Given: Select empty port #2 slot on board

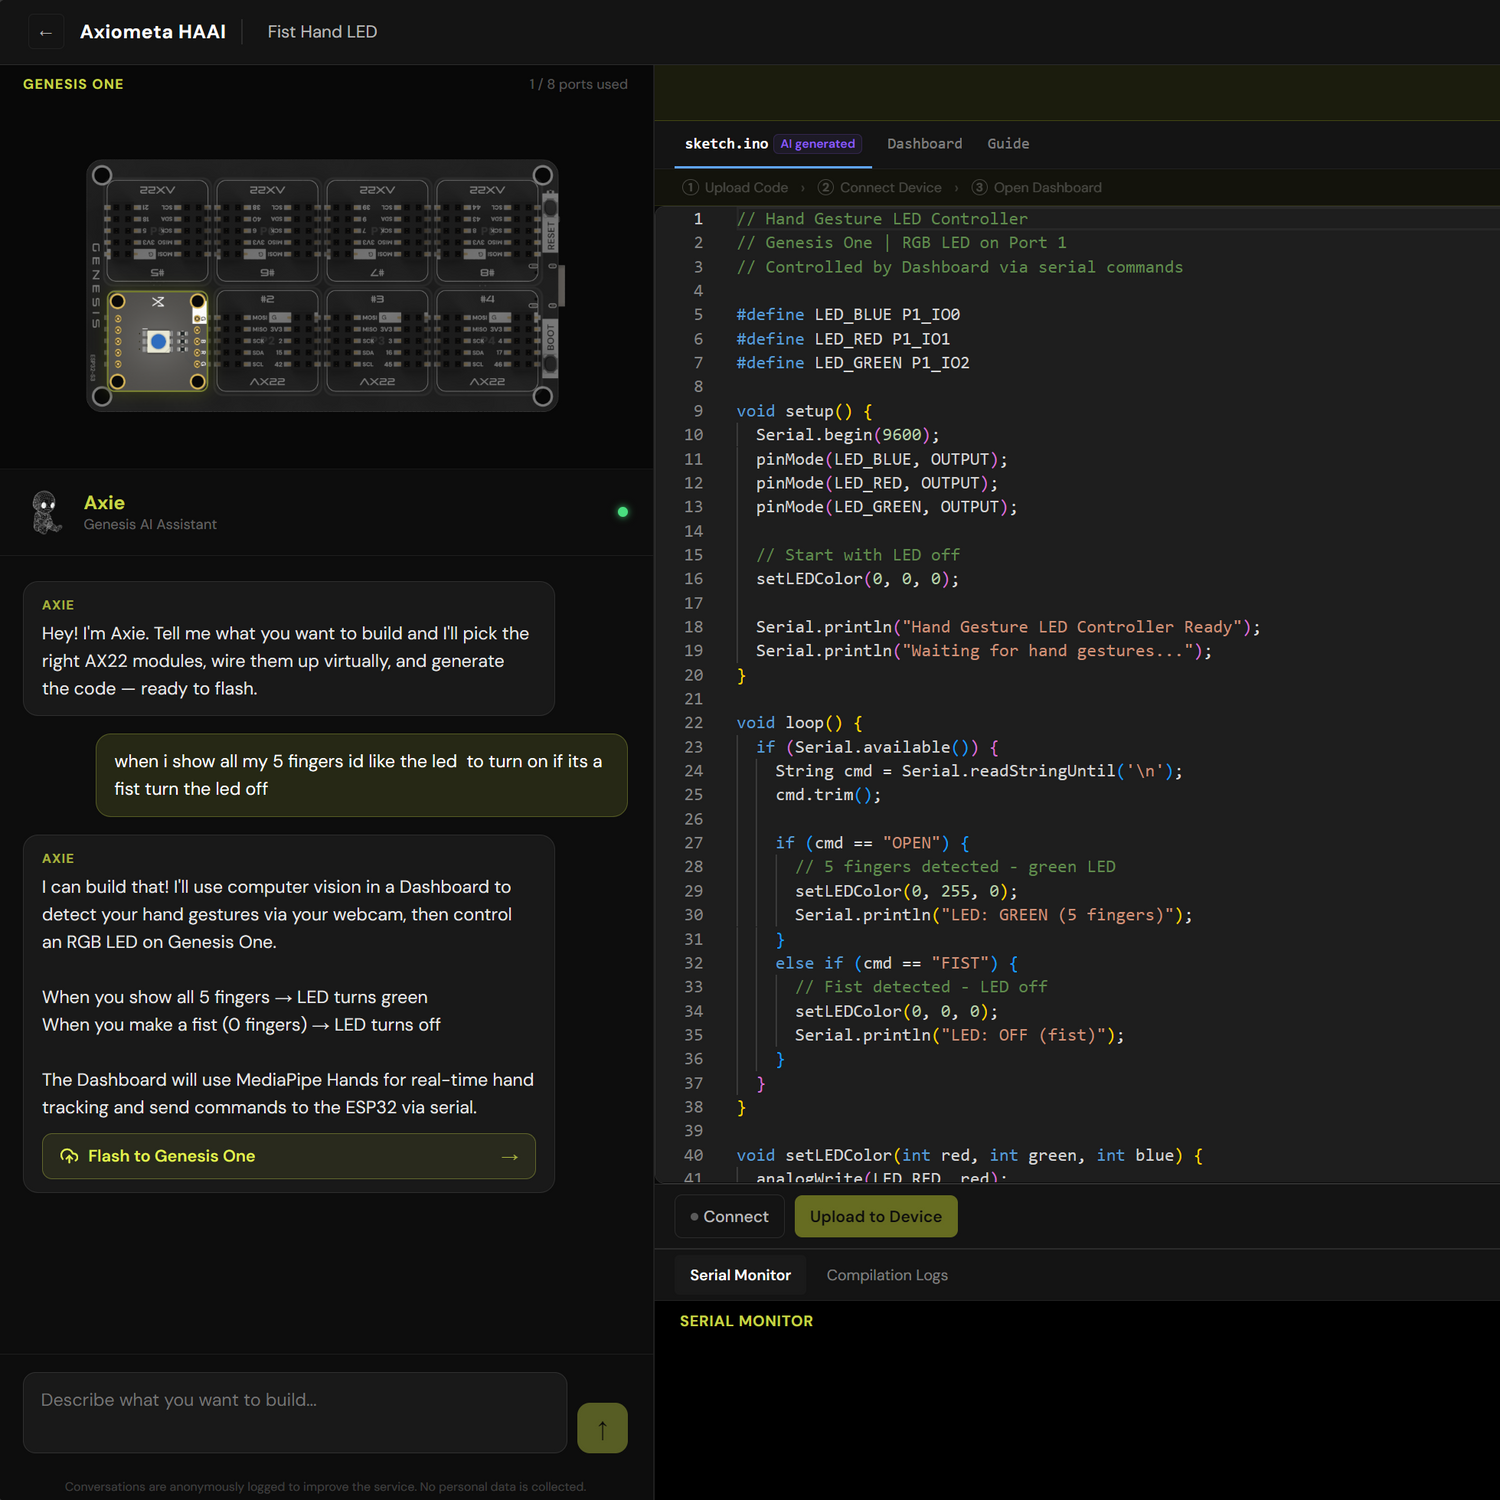Looking at the screenshot, I should (x=267, y=340).
